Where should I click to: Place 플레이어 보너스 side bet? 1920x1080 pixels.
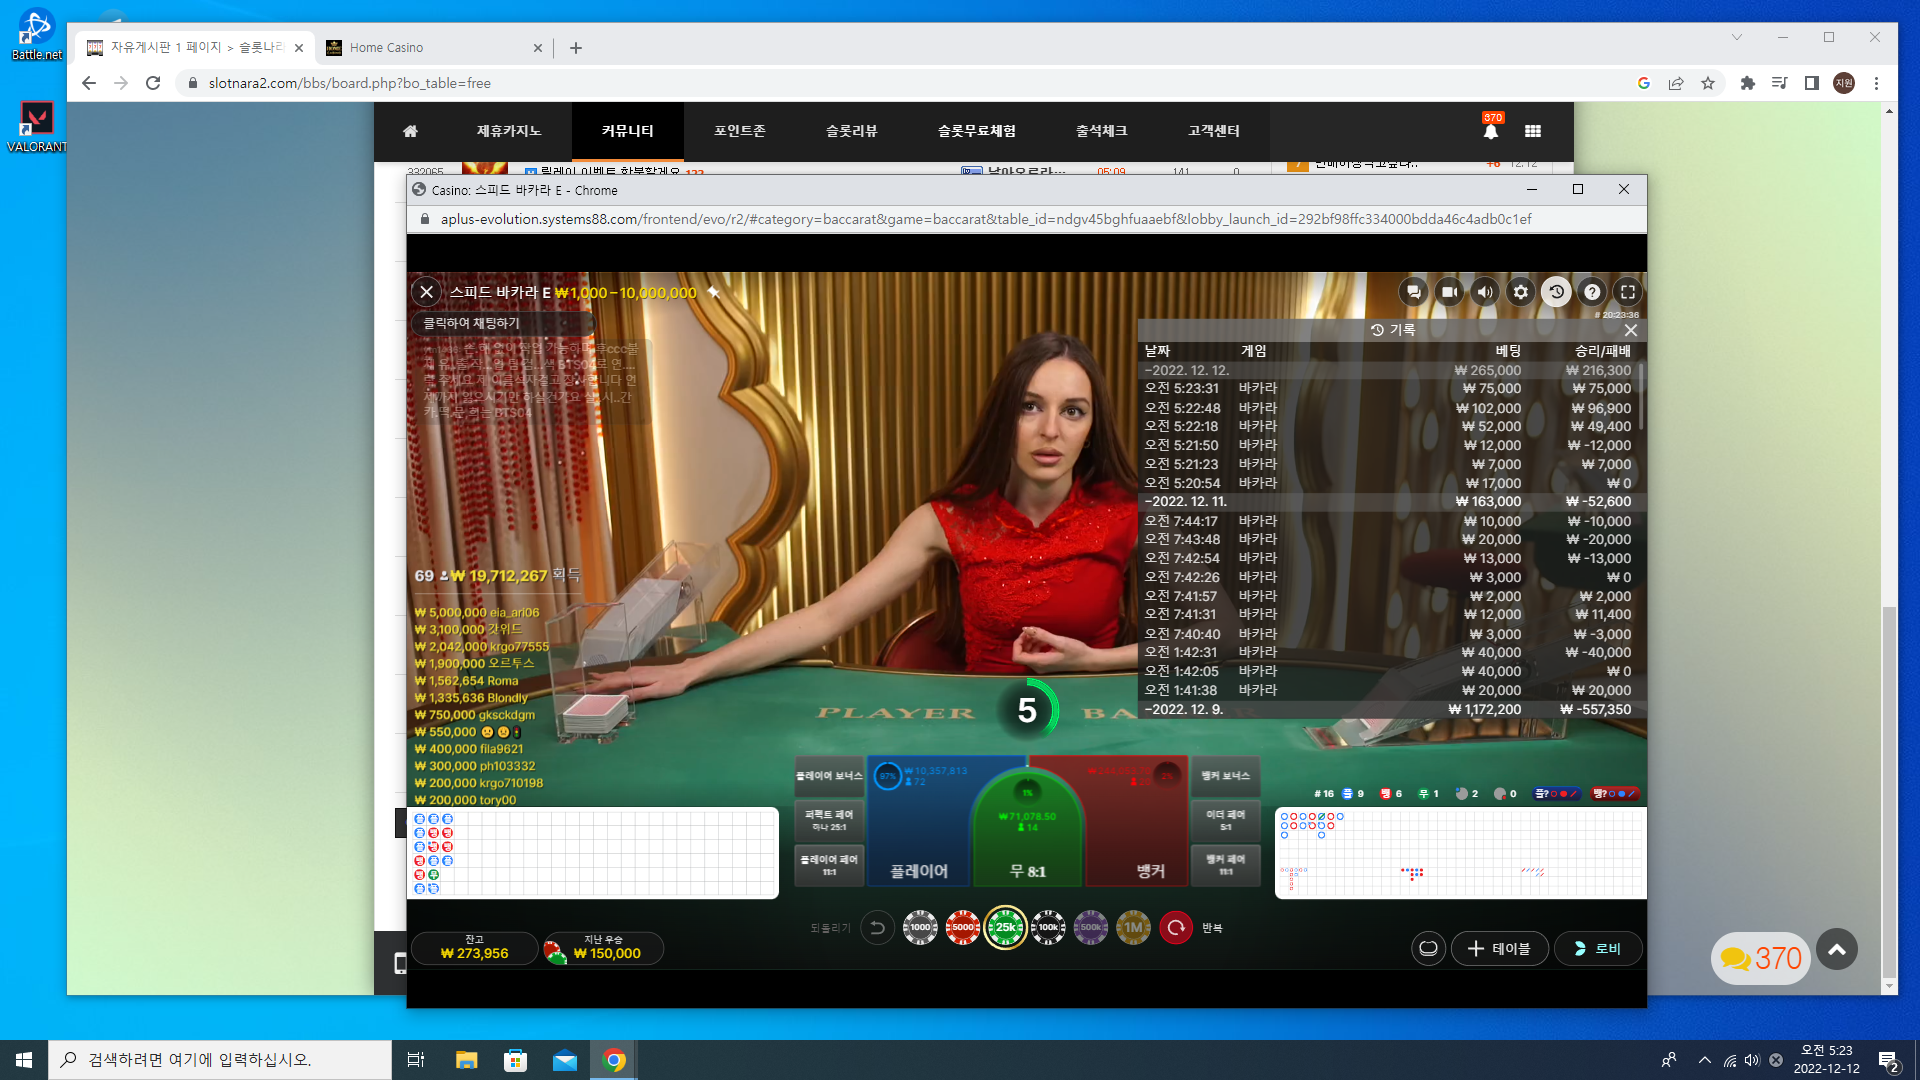pos(829,776)
